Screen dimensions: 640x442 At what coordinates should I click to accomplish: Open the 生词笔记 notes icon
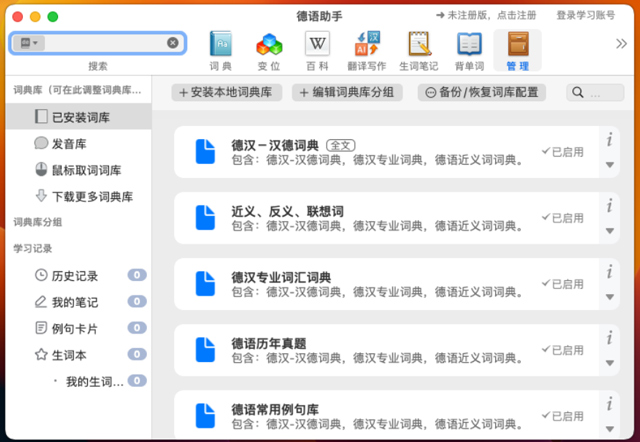(x=419, y=51)
